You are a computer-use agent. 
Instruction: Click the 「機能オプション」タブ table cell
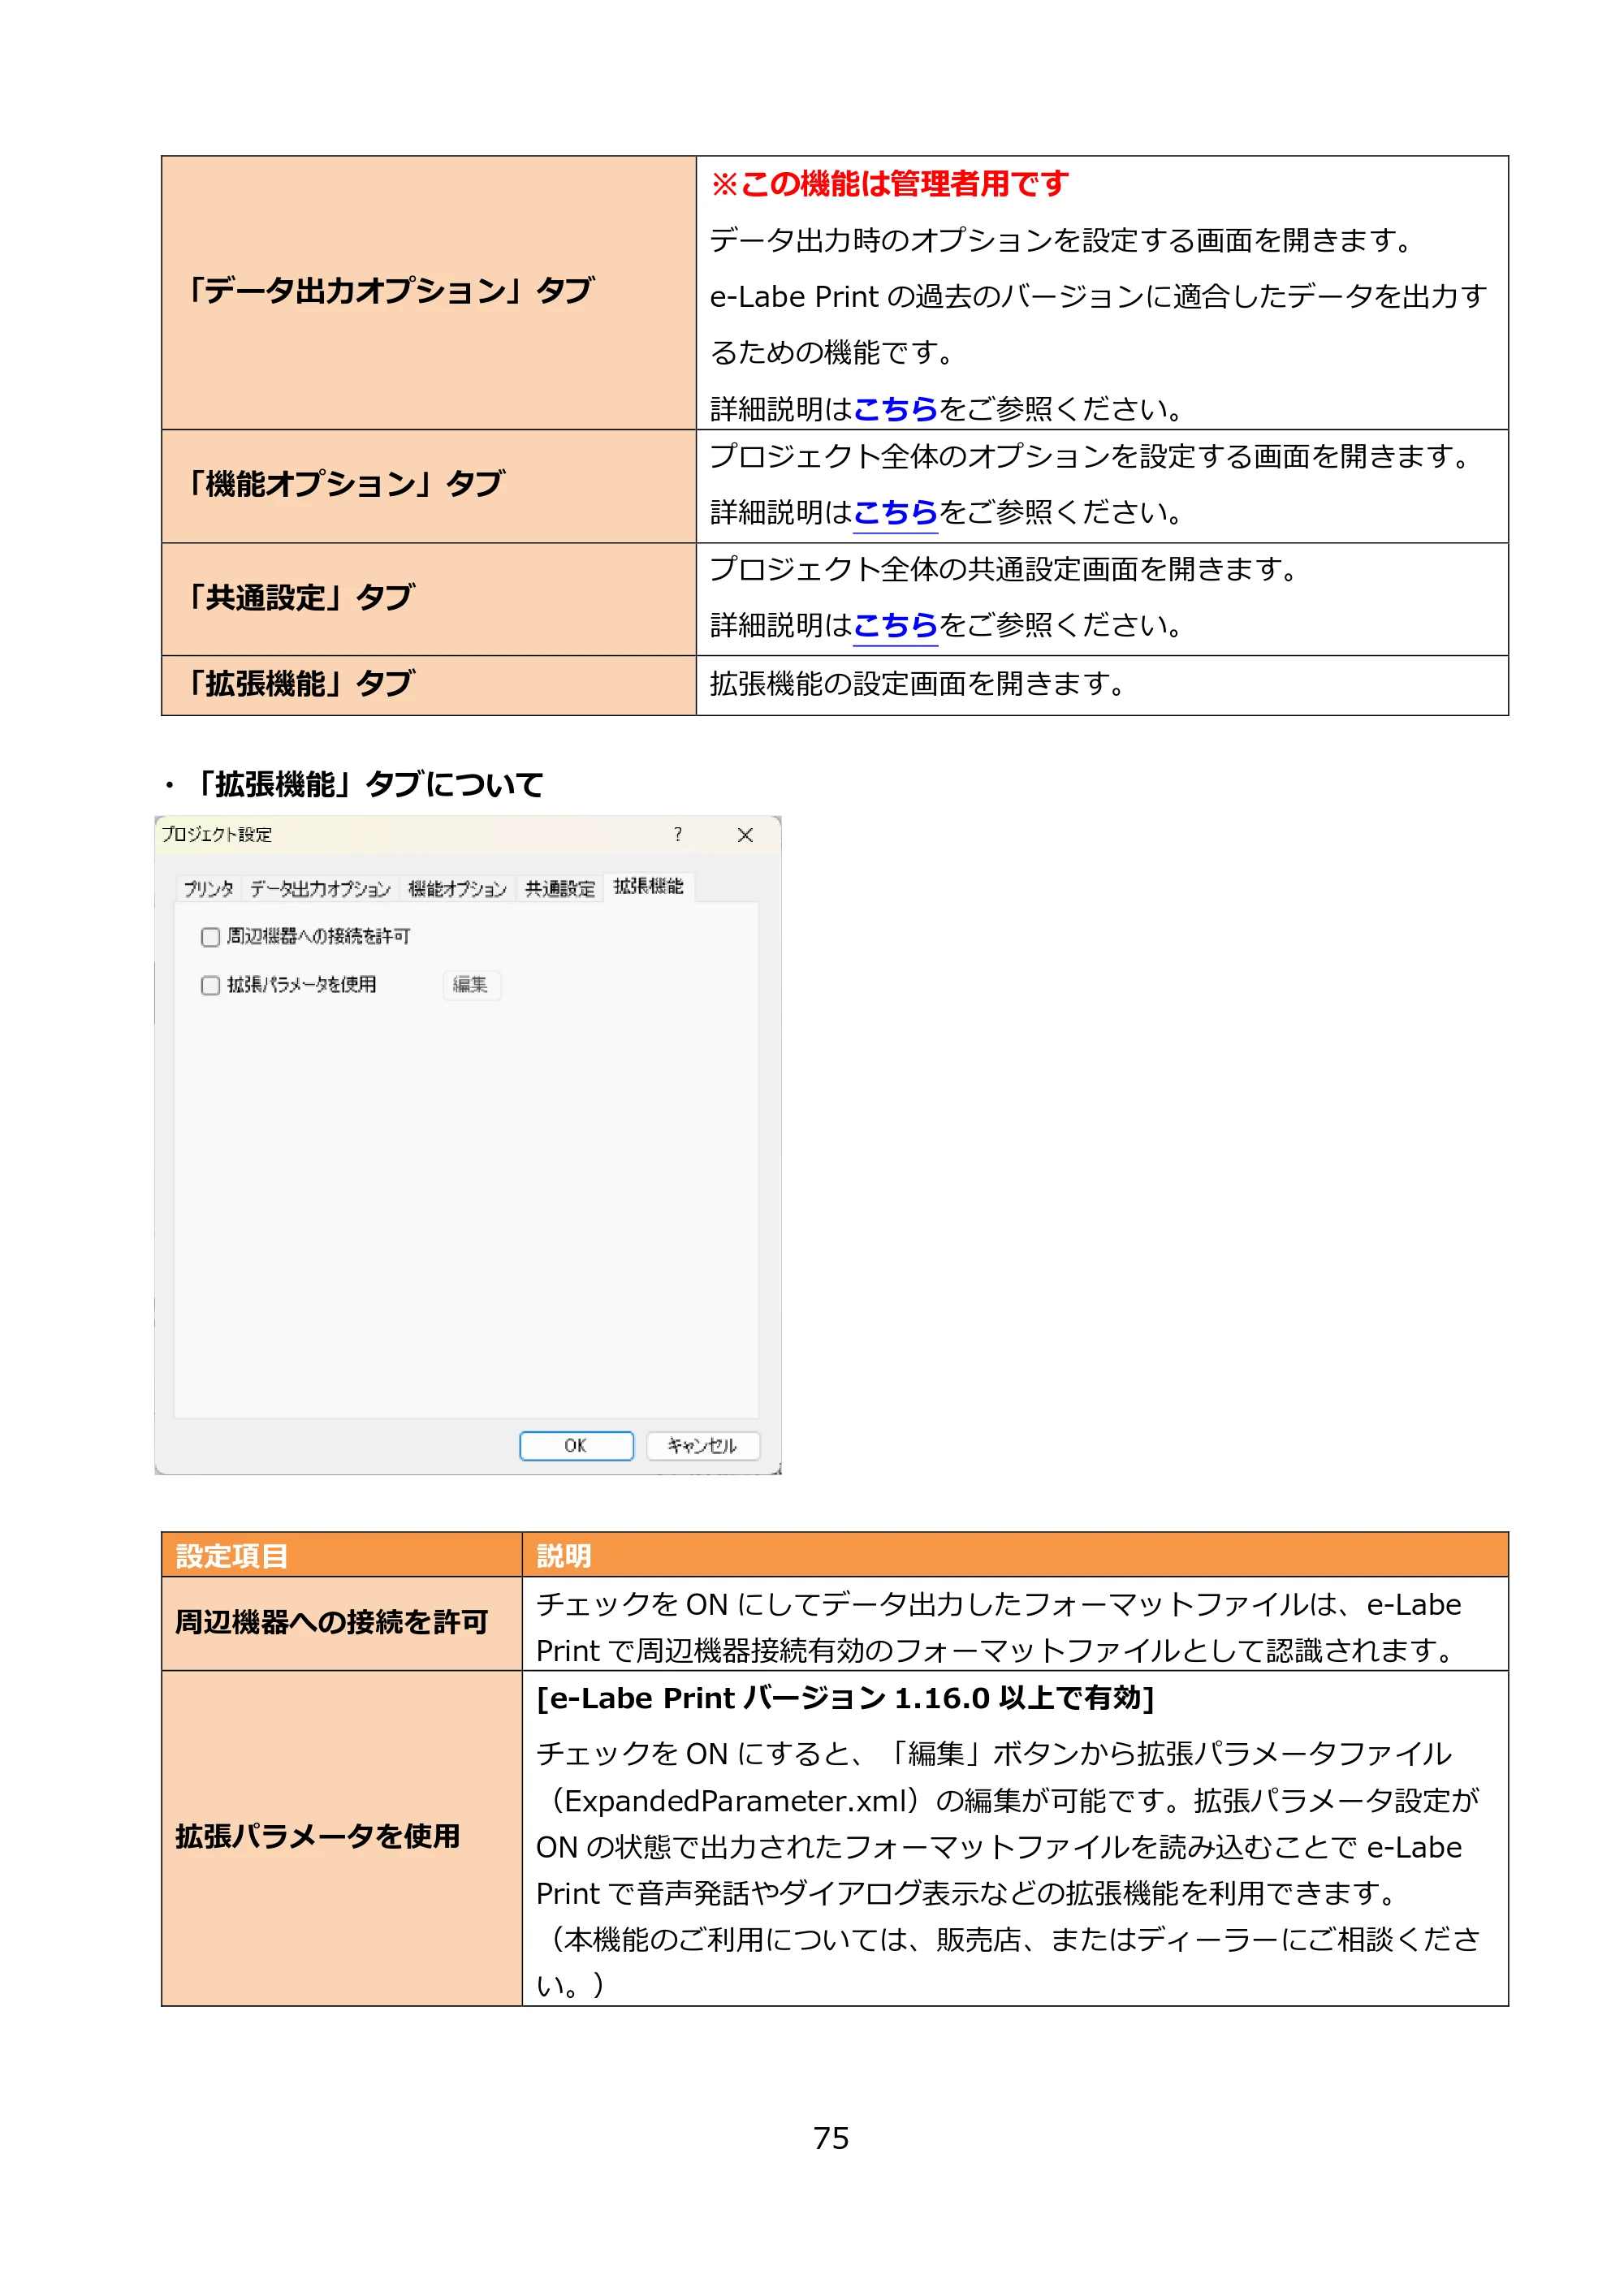pos(429,487)
